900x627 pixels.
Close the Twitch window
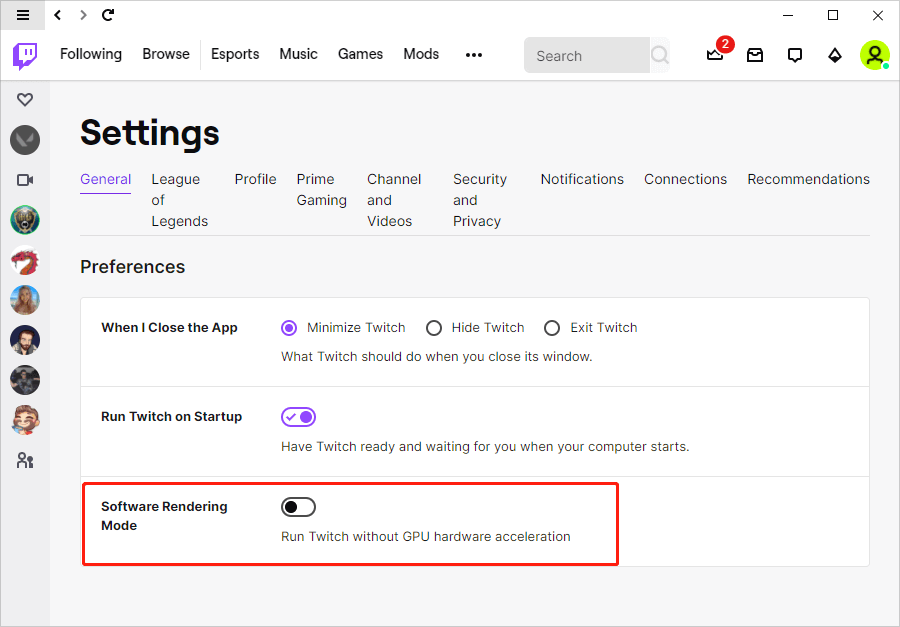pos(878,16)
